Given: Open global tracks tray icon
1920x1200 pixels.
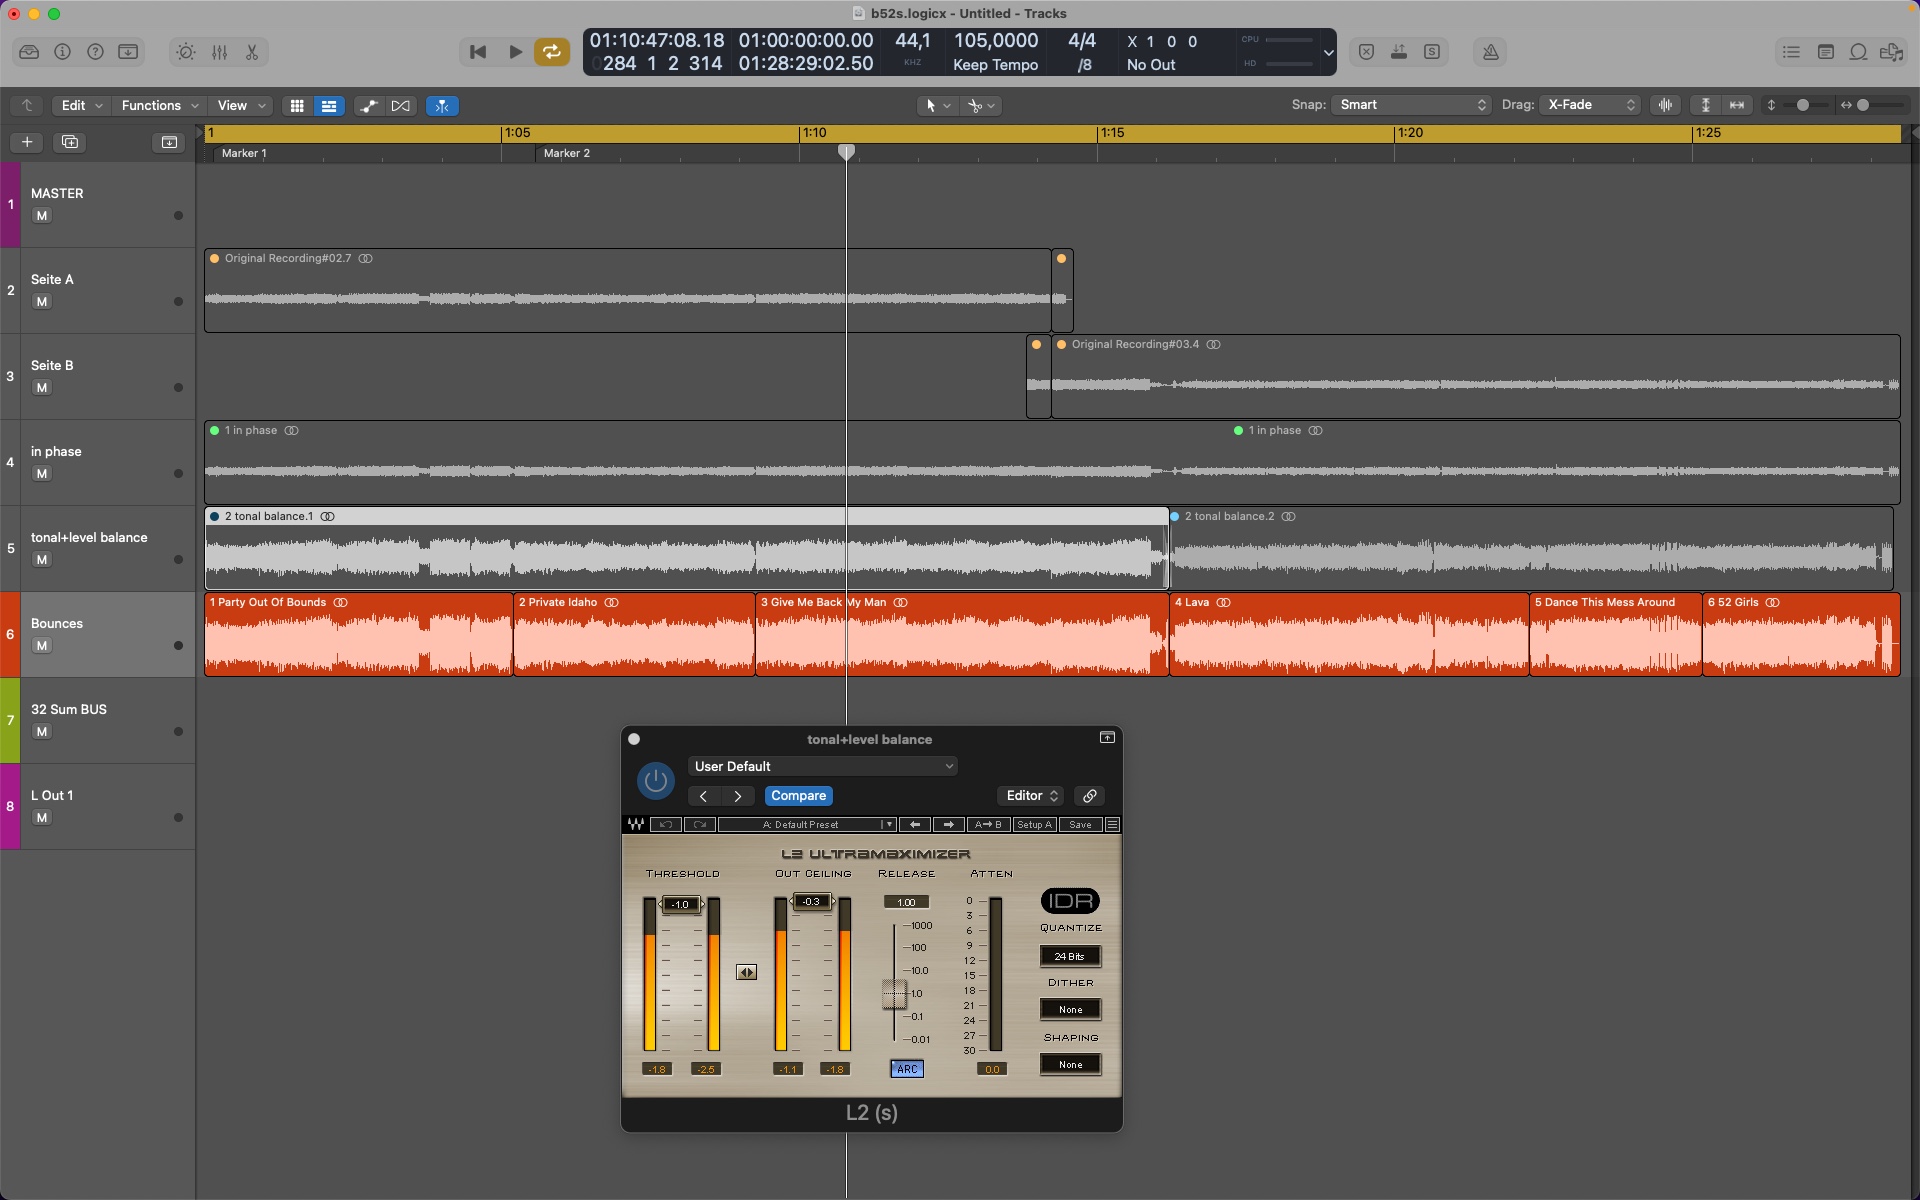Looking at the screenshot, I should tap(169, 142).
